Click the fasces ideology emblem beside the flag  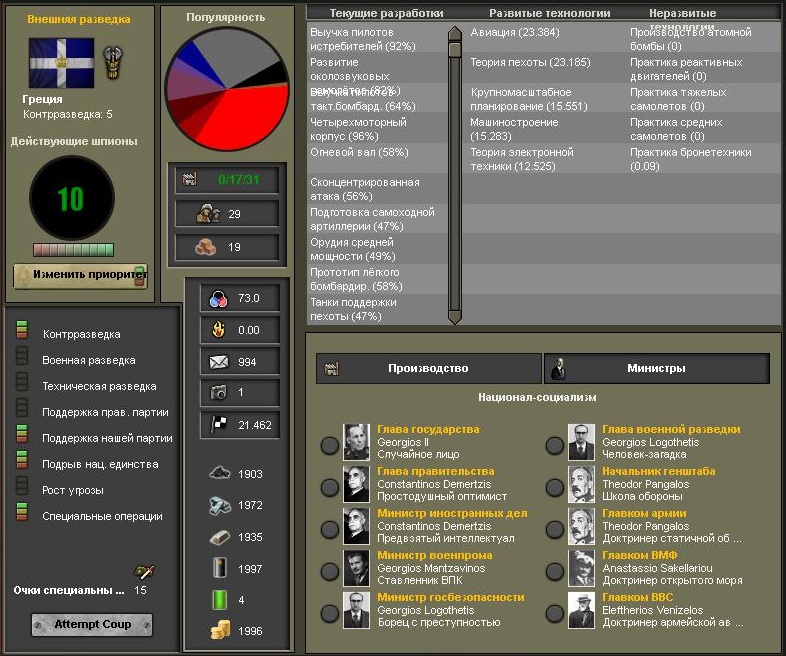[113, 61]
